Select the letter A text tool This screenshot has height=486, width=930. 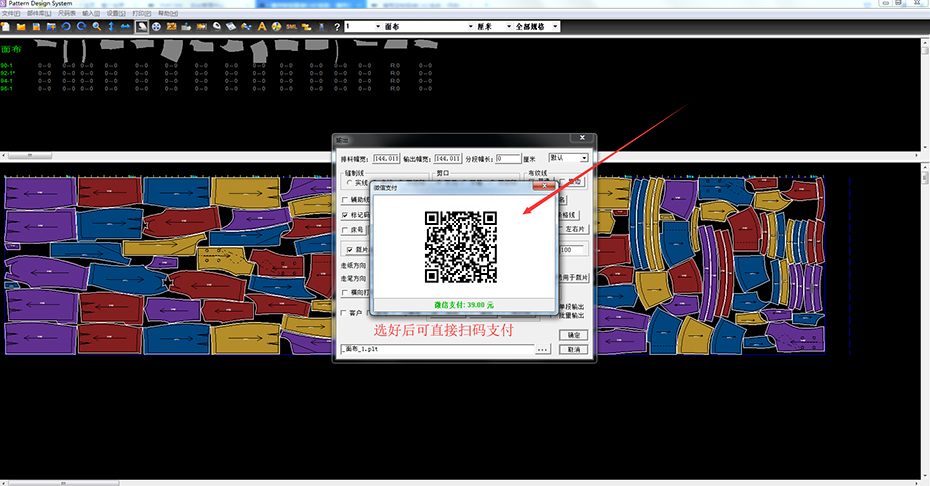pyautogui.click(x=262, y=26)
